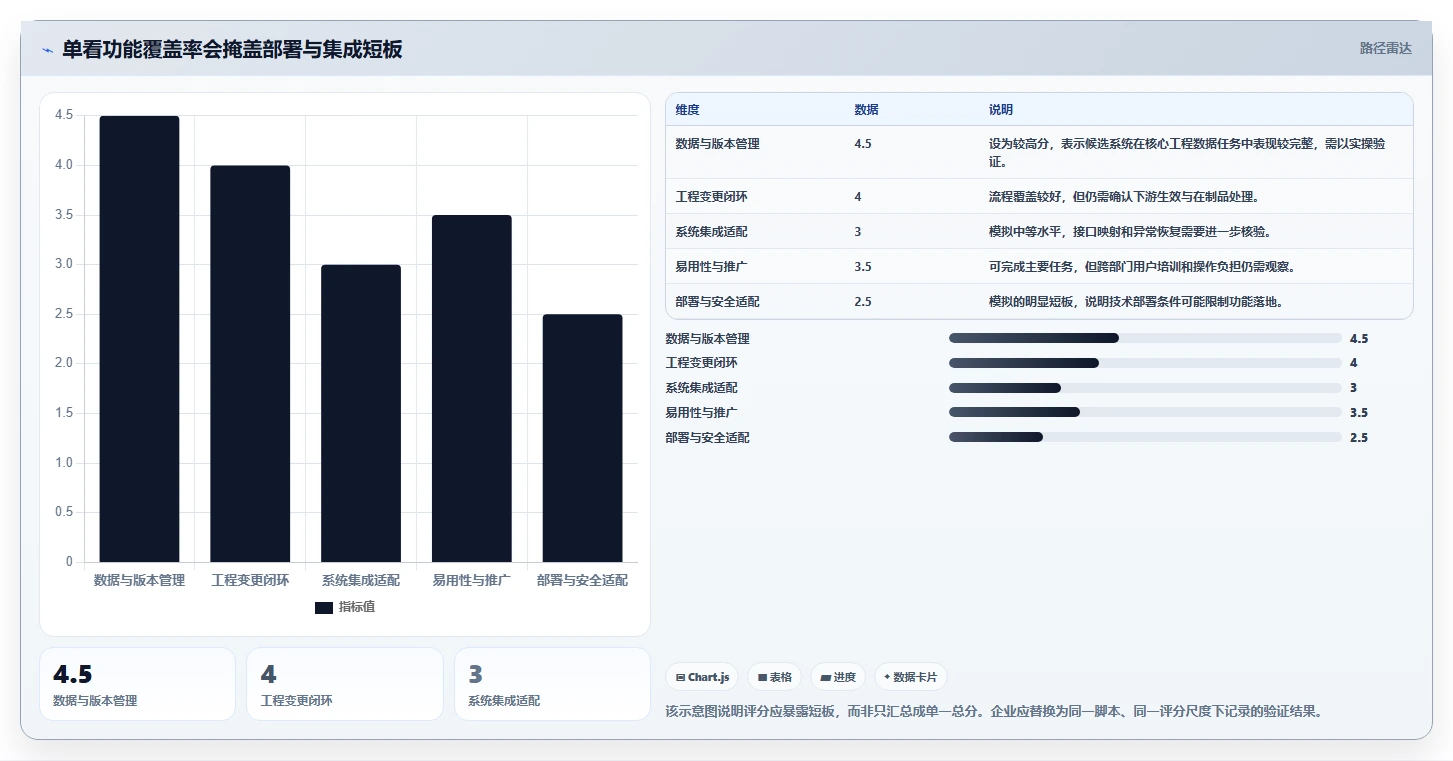Click the 数据与版本管理 bar in the chart
This screenshot has width=1453, height=761.
pos(139,339)
